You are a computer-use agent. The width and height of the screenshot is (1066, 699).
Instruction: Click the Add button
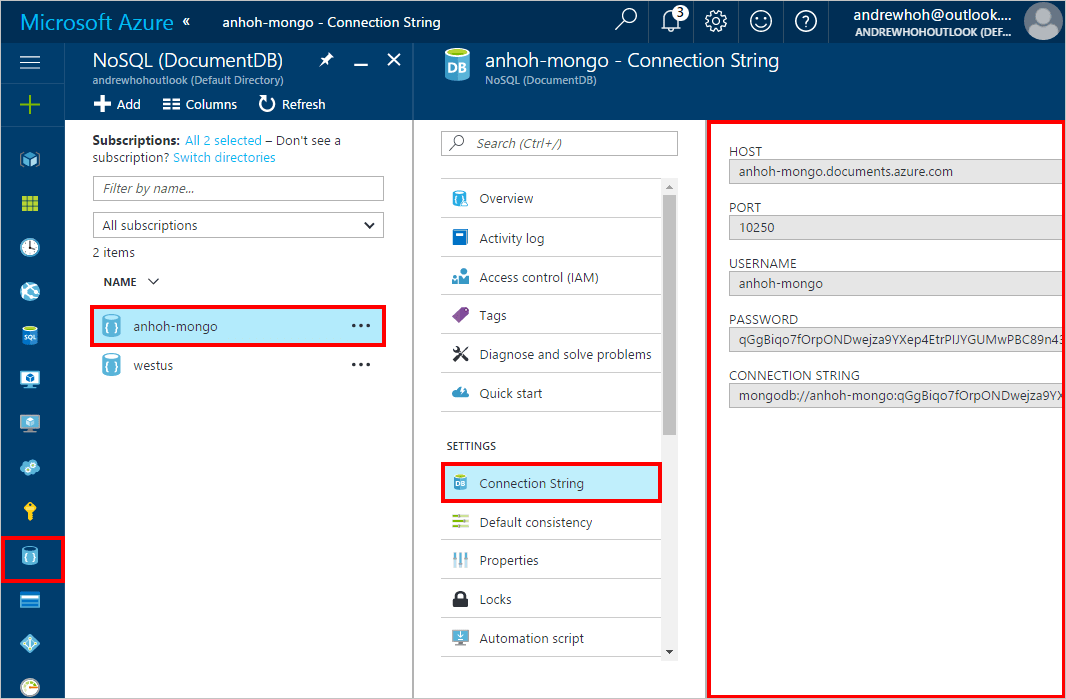116,104
